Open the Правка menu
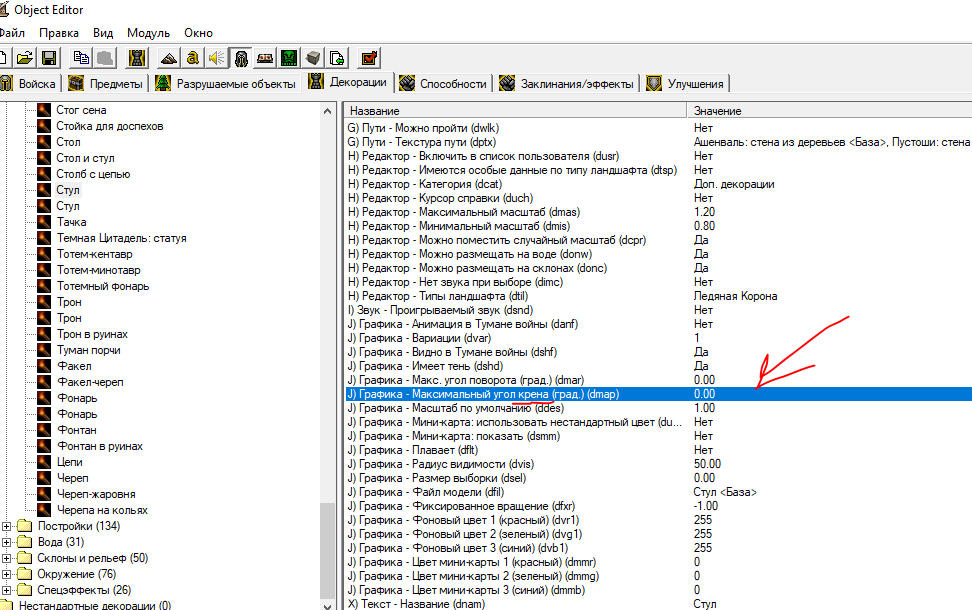The width and height of the screenshot is (972, 610). tap(59, 33)
